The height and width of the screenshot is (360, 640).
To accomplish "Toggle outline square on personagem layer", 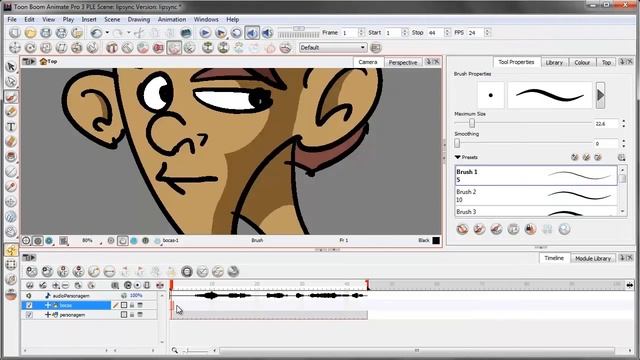I will point(124,315).
